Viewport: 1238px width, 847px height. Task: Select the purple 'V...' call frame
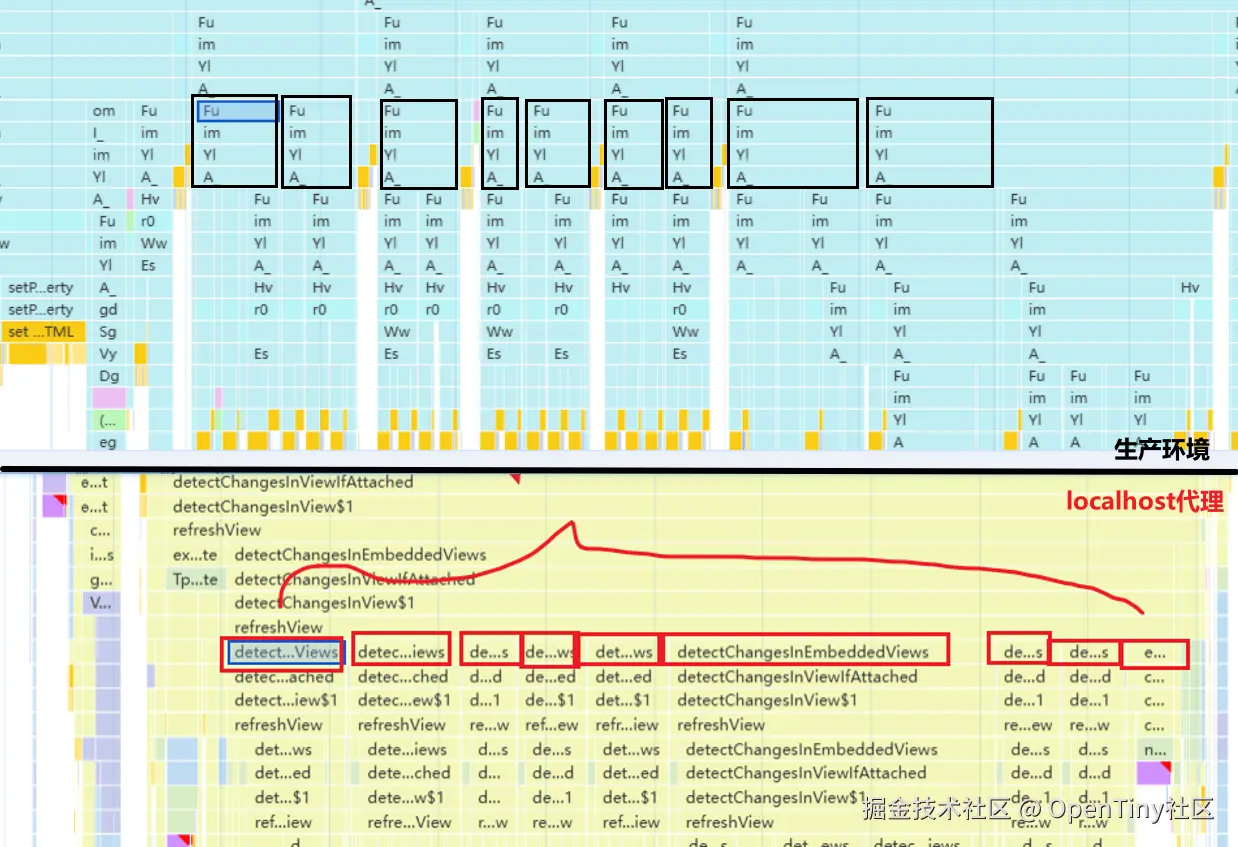point(101,603)
